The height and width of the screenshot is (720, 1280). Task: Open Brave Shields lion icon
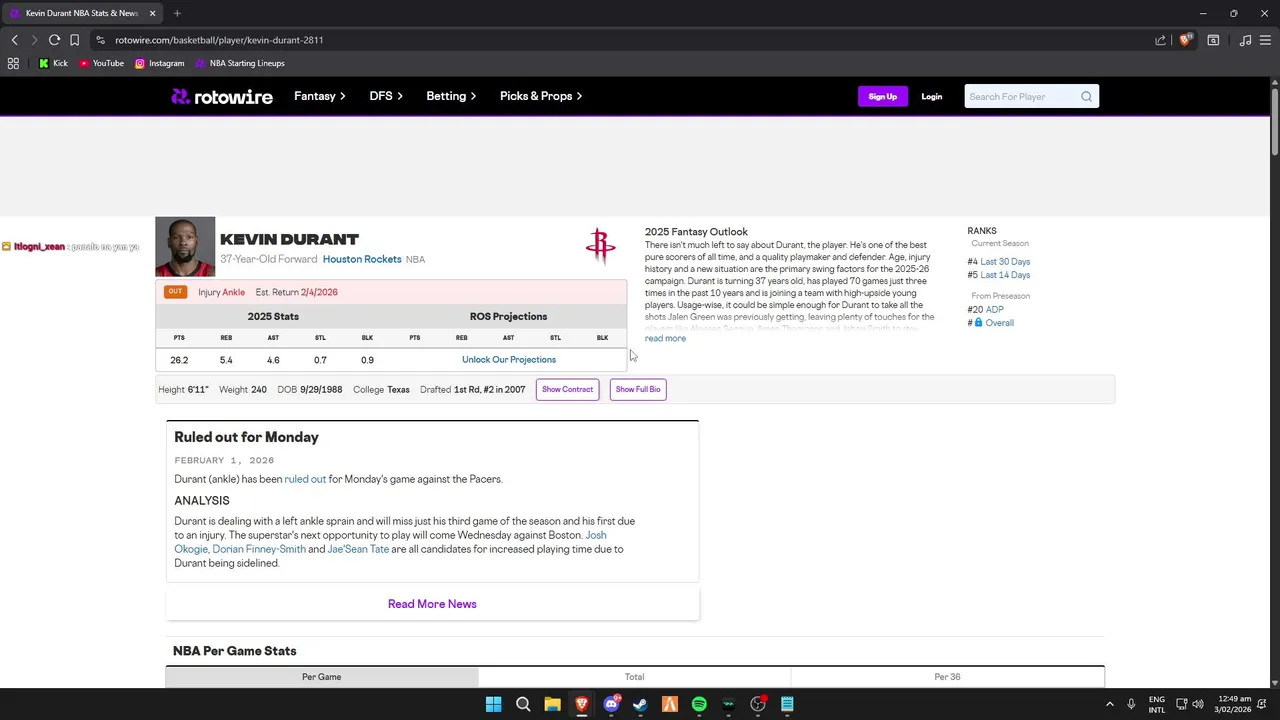[1185, 40]
